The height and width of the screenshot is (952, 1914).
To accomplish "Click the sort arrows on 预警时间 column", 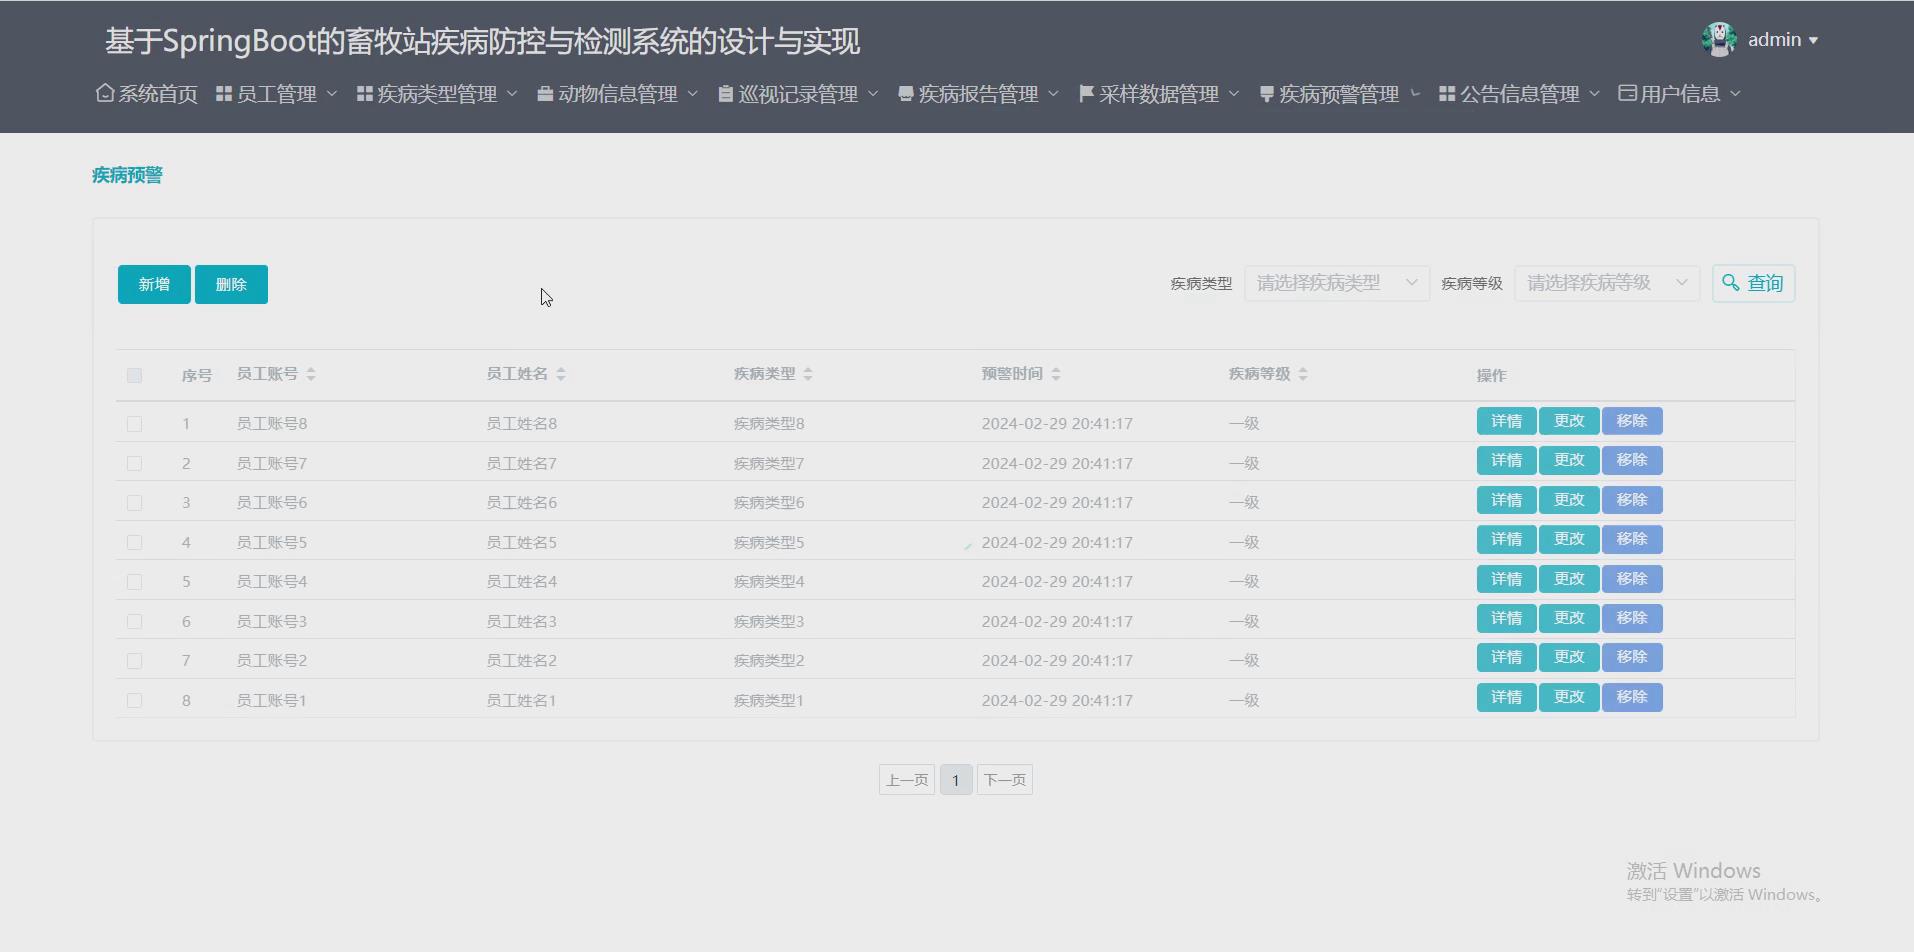I will tap(1058, 374).
